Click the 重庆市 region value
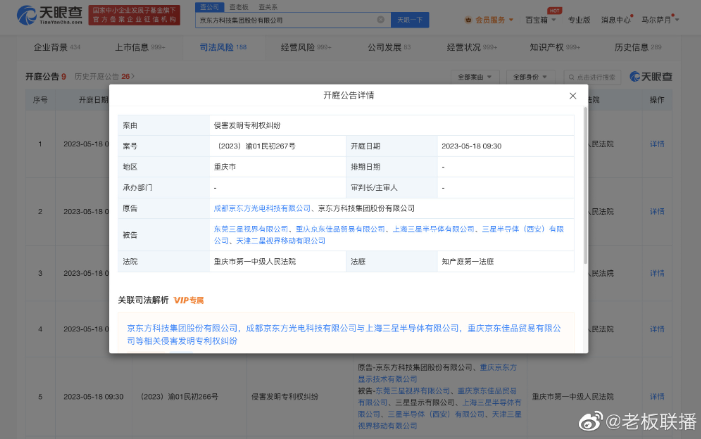This screenshot has width=701, height=439. 224,167
